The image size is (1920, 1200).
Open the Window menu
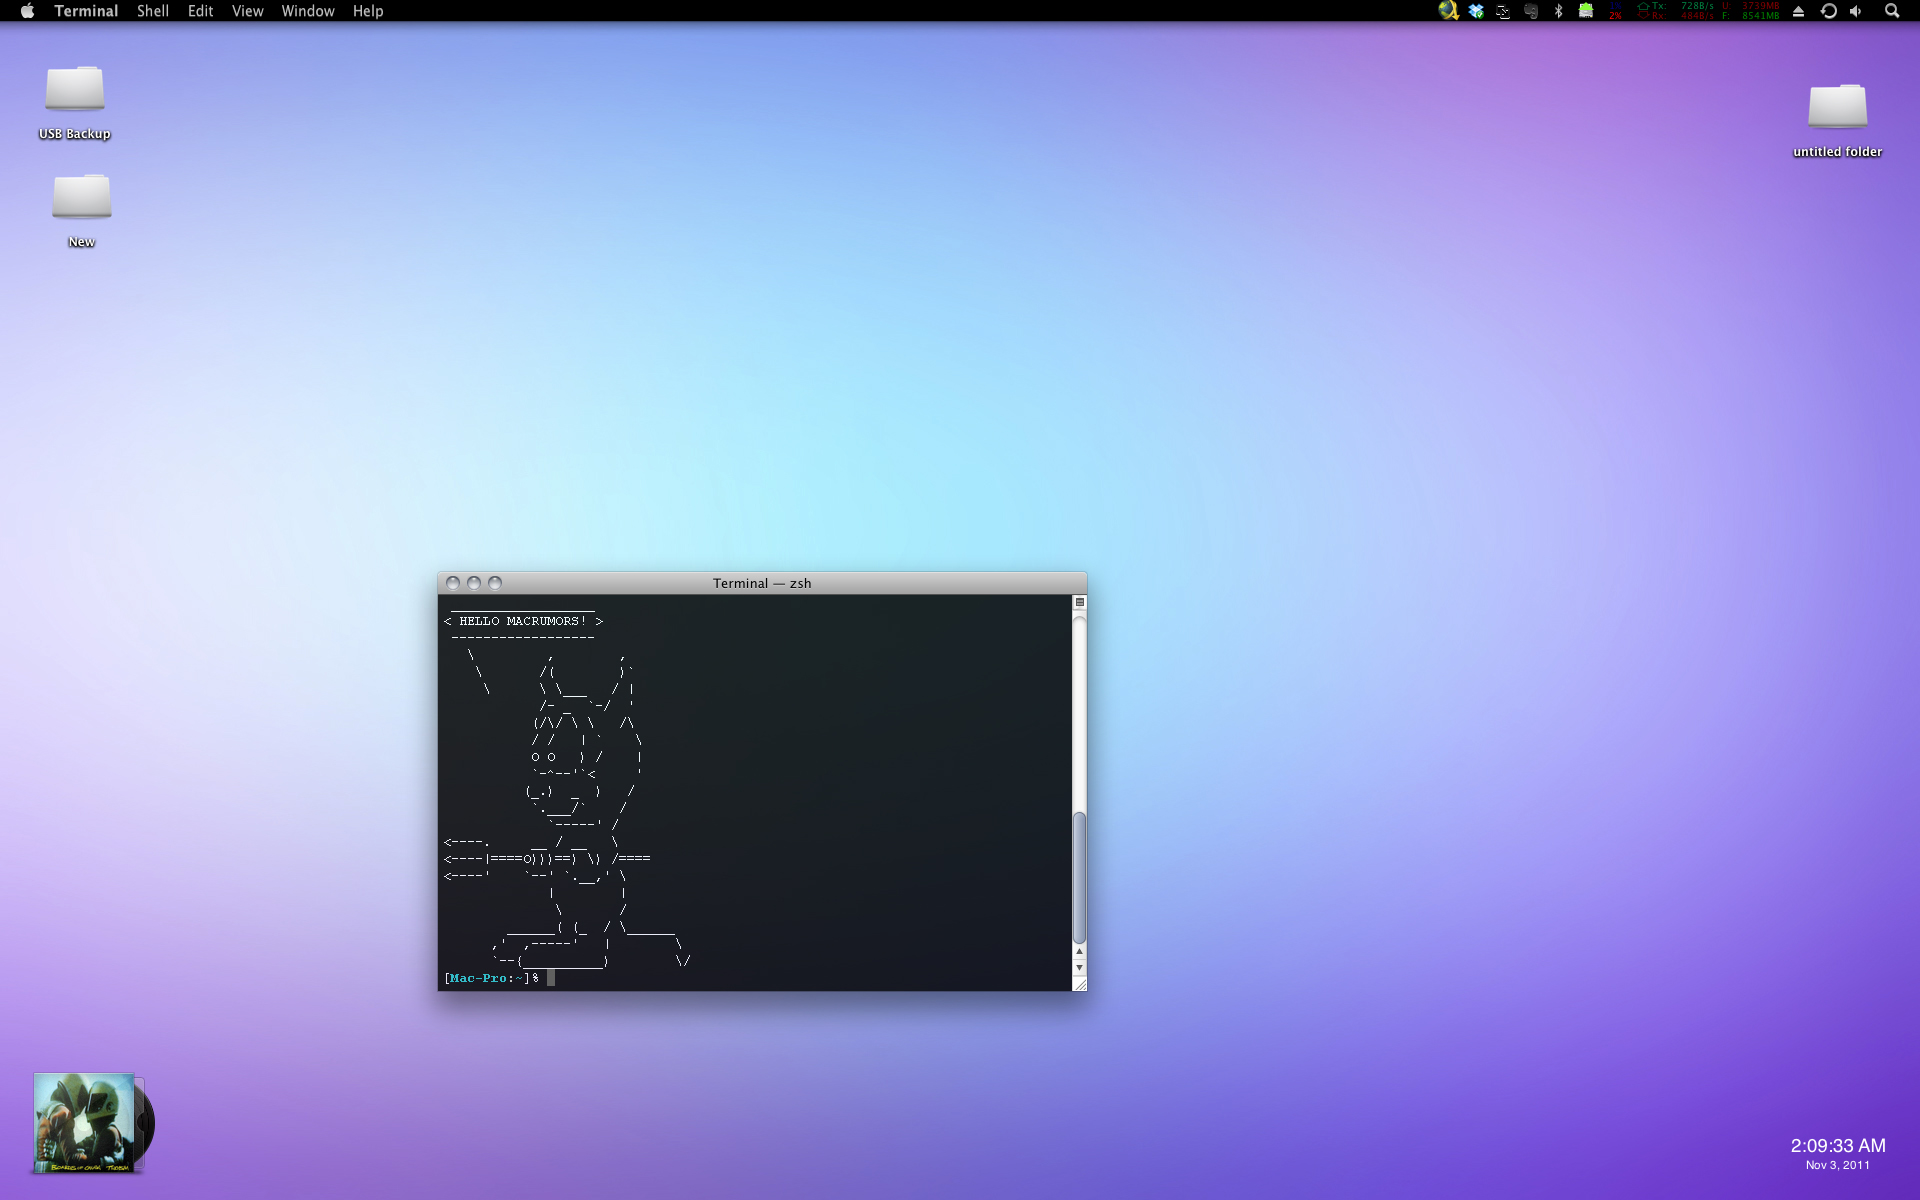(x=308, y=11)
